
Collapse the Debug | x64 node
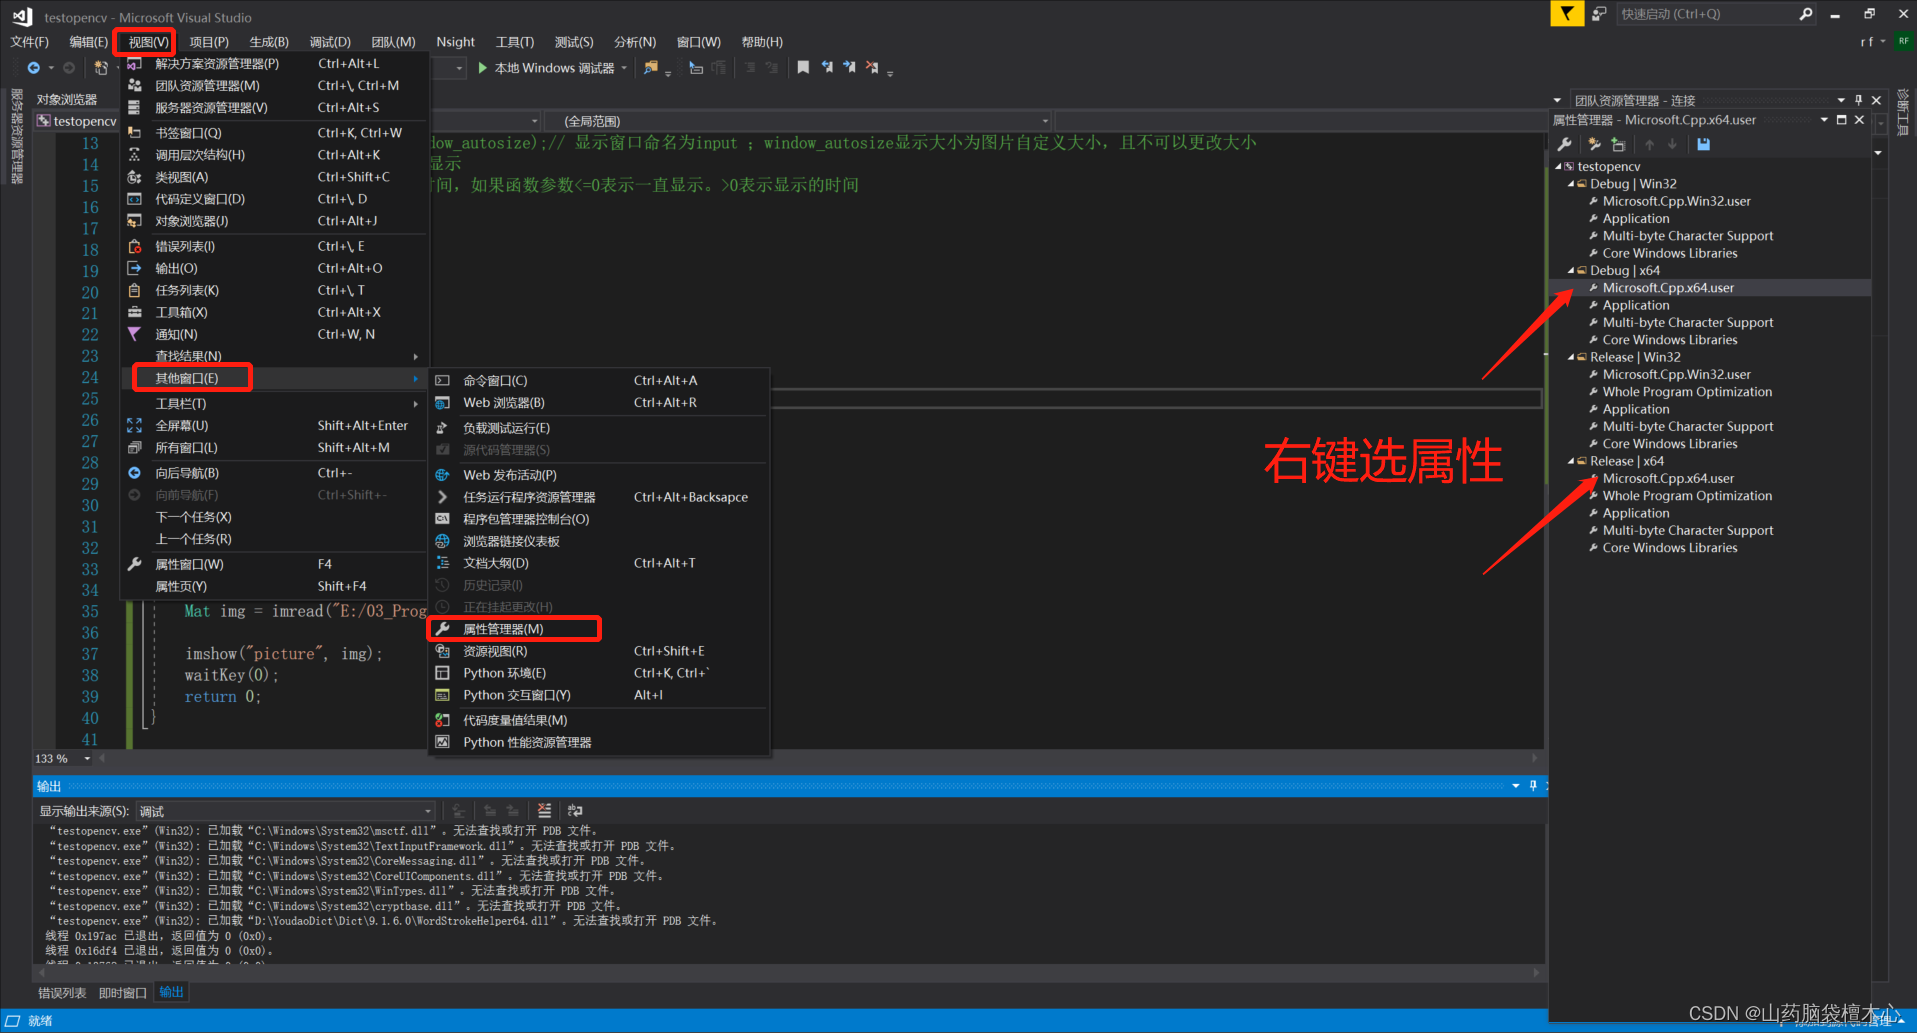1571,271
